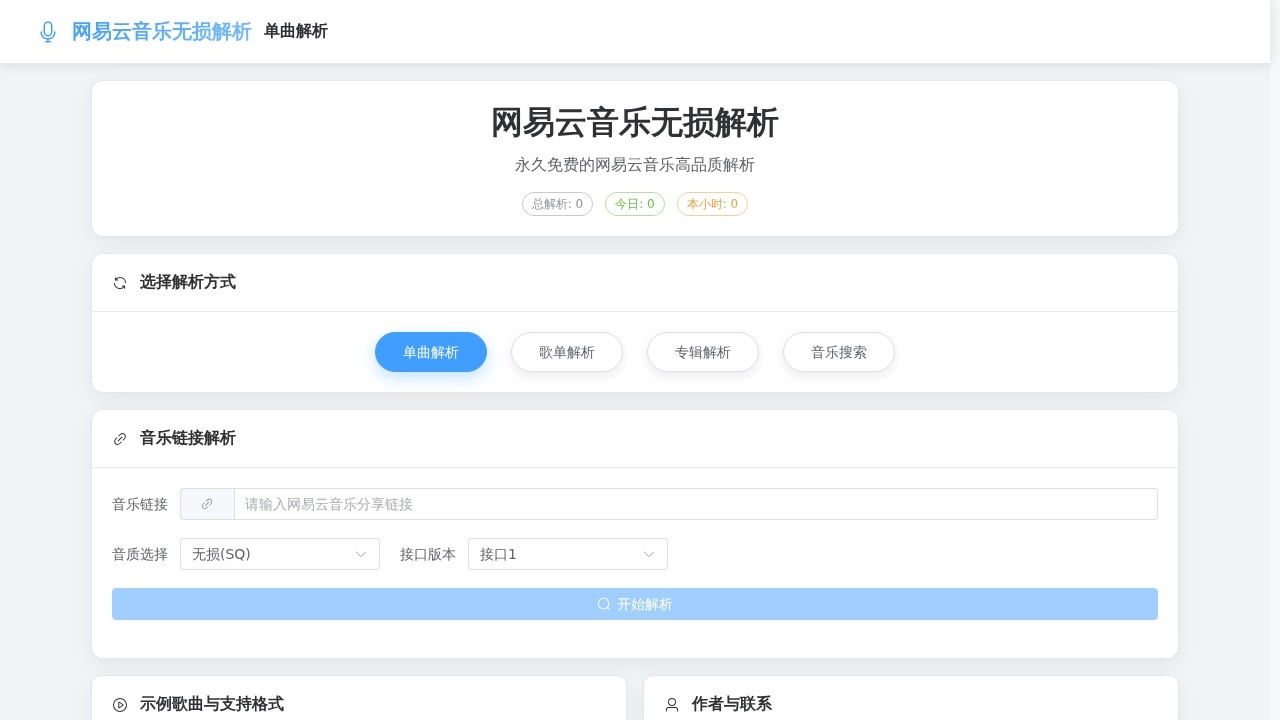This screenshot has width=1280, height=720.
Task: Click the 总解析: 0 counter badge
Action: click(x=557, y=204)
